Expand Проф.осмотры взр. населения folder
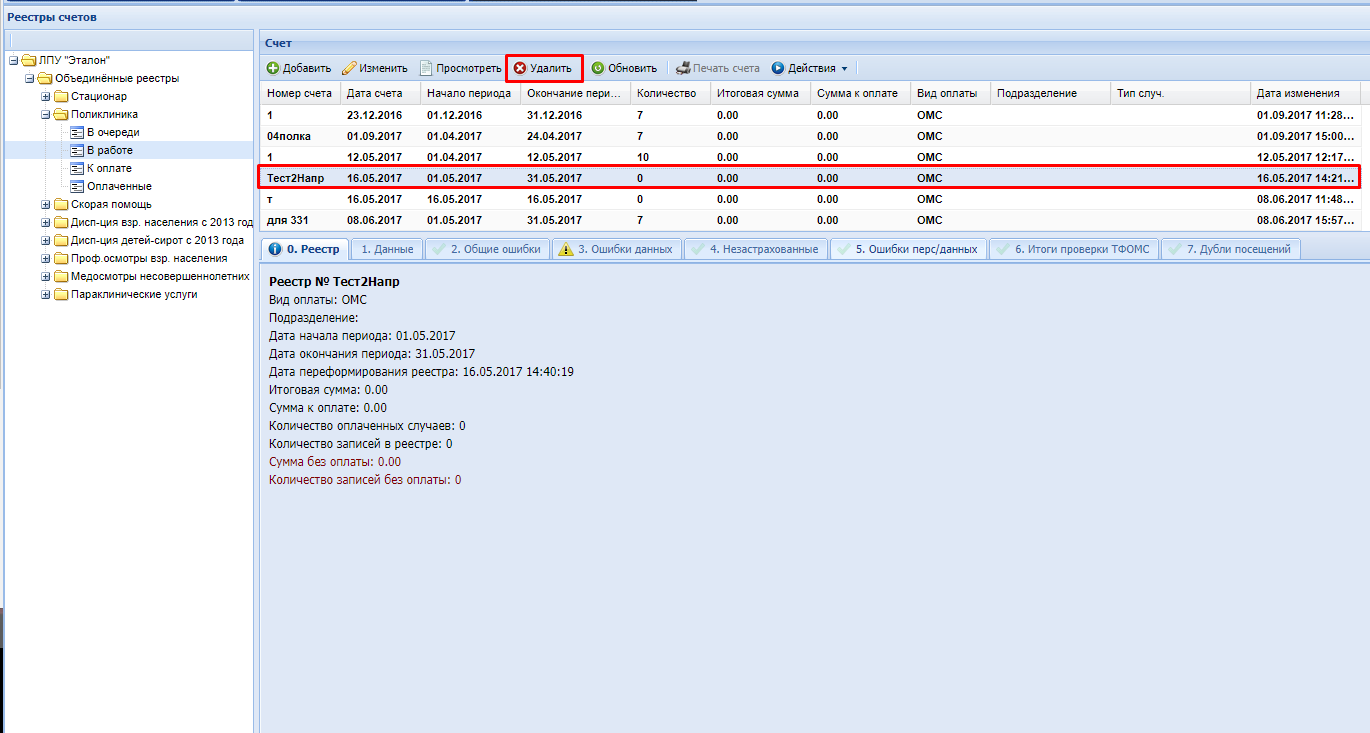The width and height of the screenshot is (1370, 733). (46, 258)
